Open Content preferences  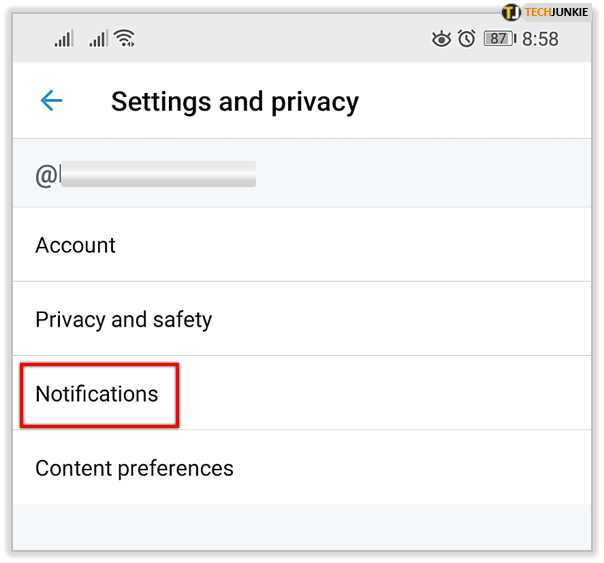134,468
